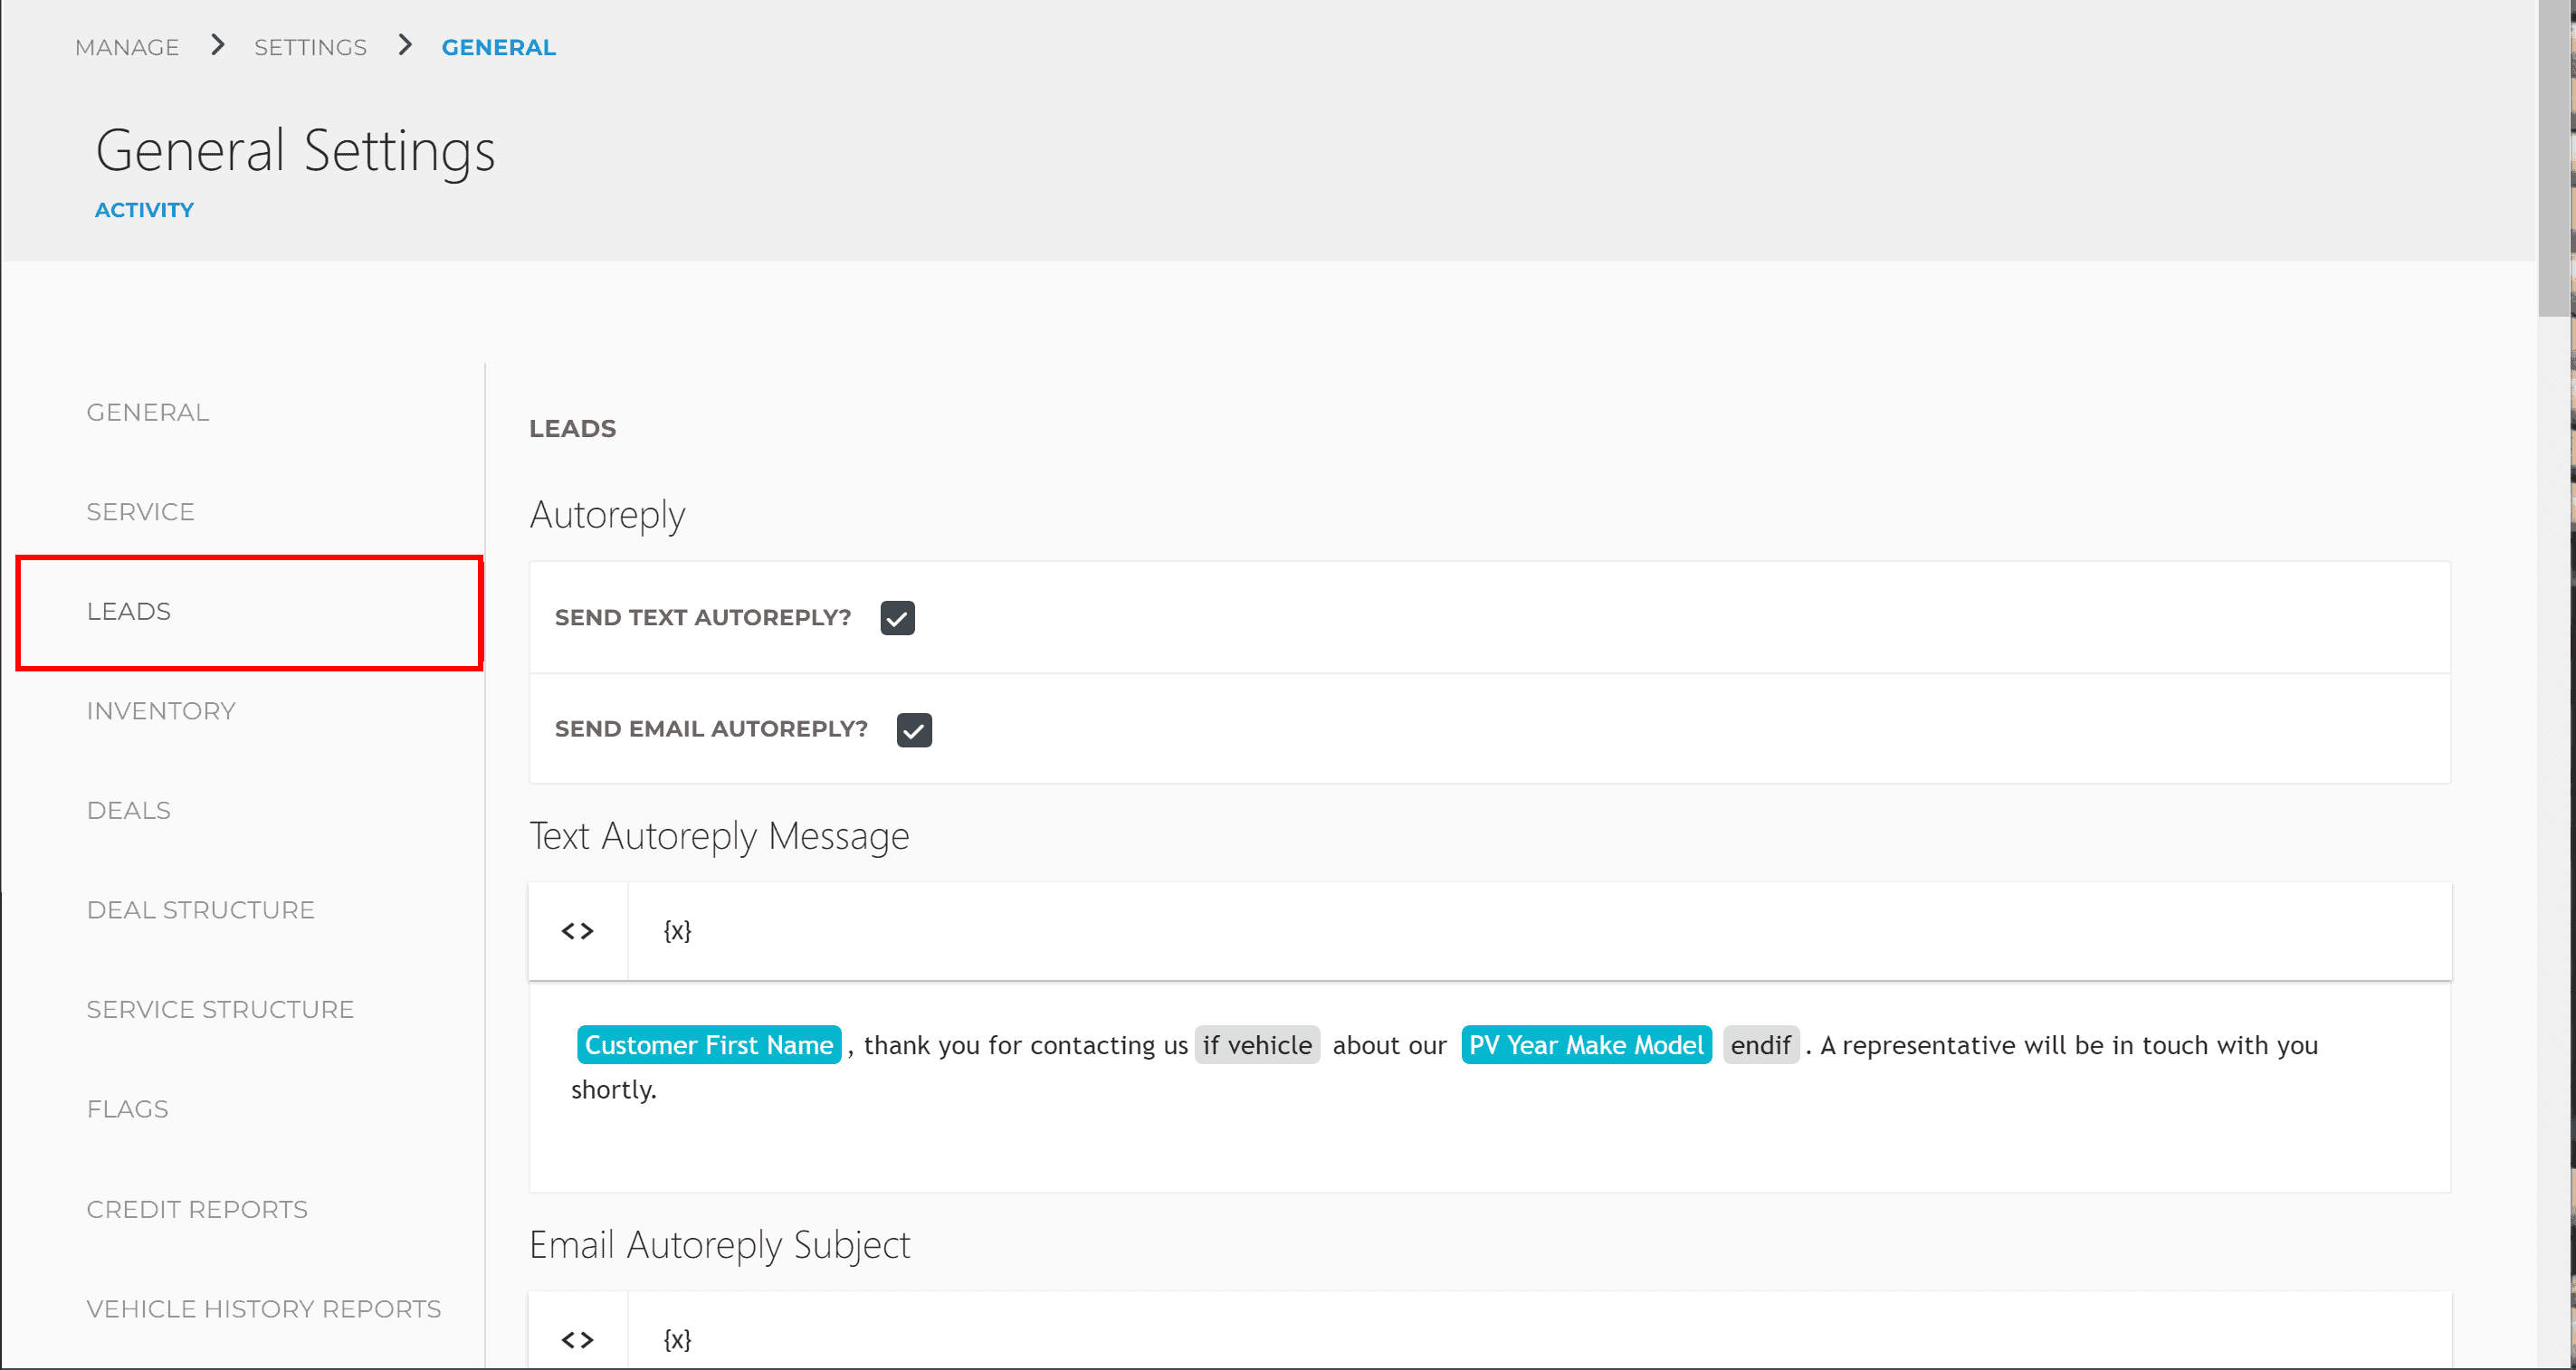The height and width of the screenshot is (1370, 2576).
Task: Click code view icon in Email Autoreply Subject editor
Action: (577, 1340)
